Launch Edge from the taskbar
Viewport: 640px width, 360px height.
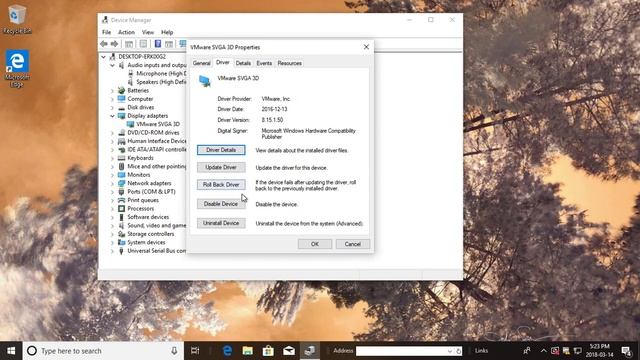227,351
